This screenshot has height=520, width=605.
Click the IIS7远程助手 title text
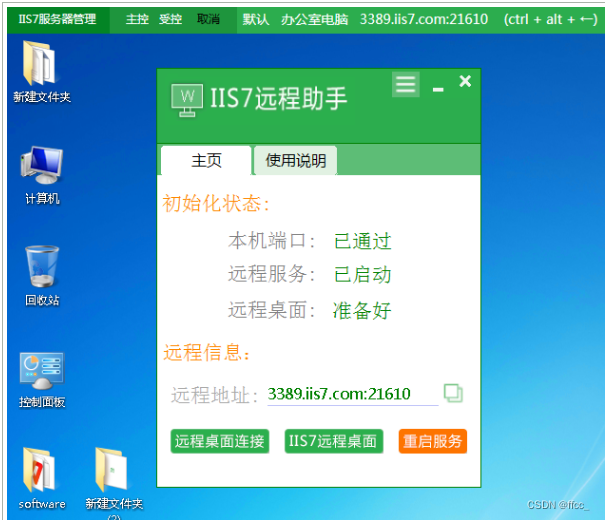tap(279, 98)
